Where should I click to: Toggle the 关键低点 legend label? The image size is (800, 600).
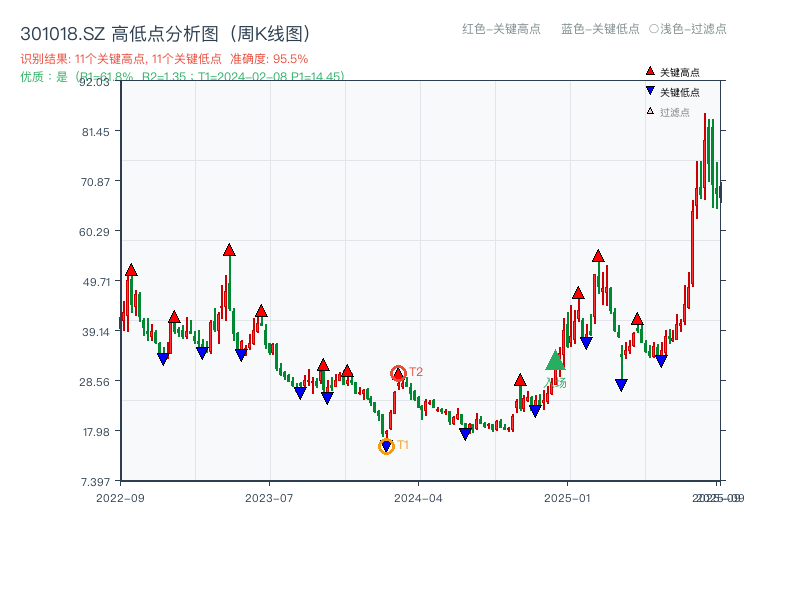pyautogui.click(x=680, y=92)
